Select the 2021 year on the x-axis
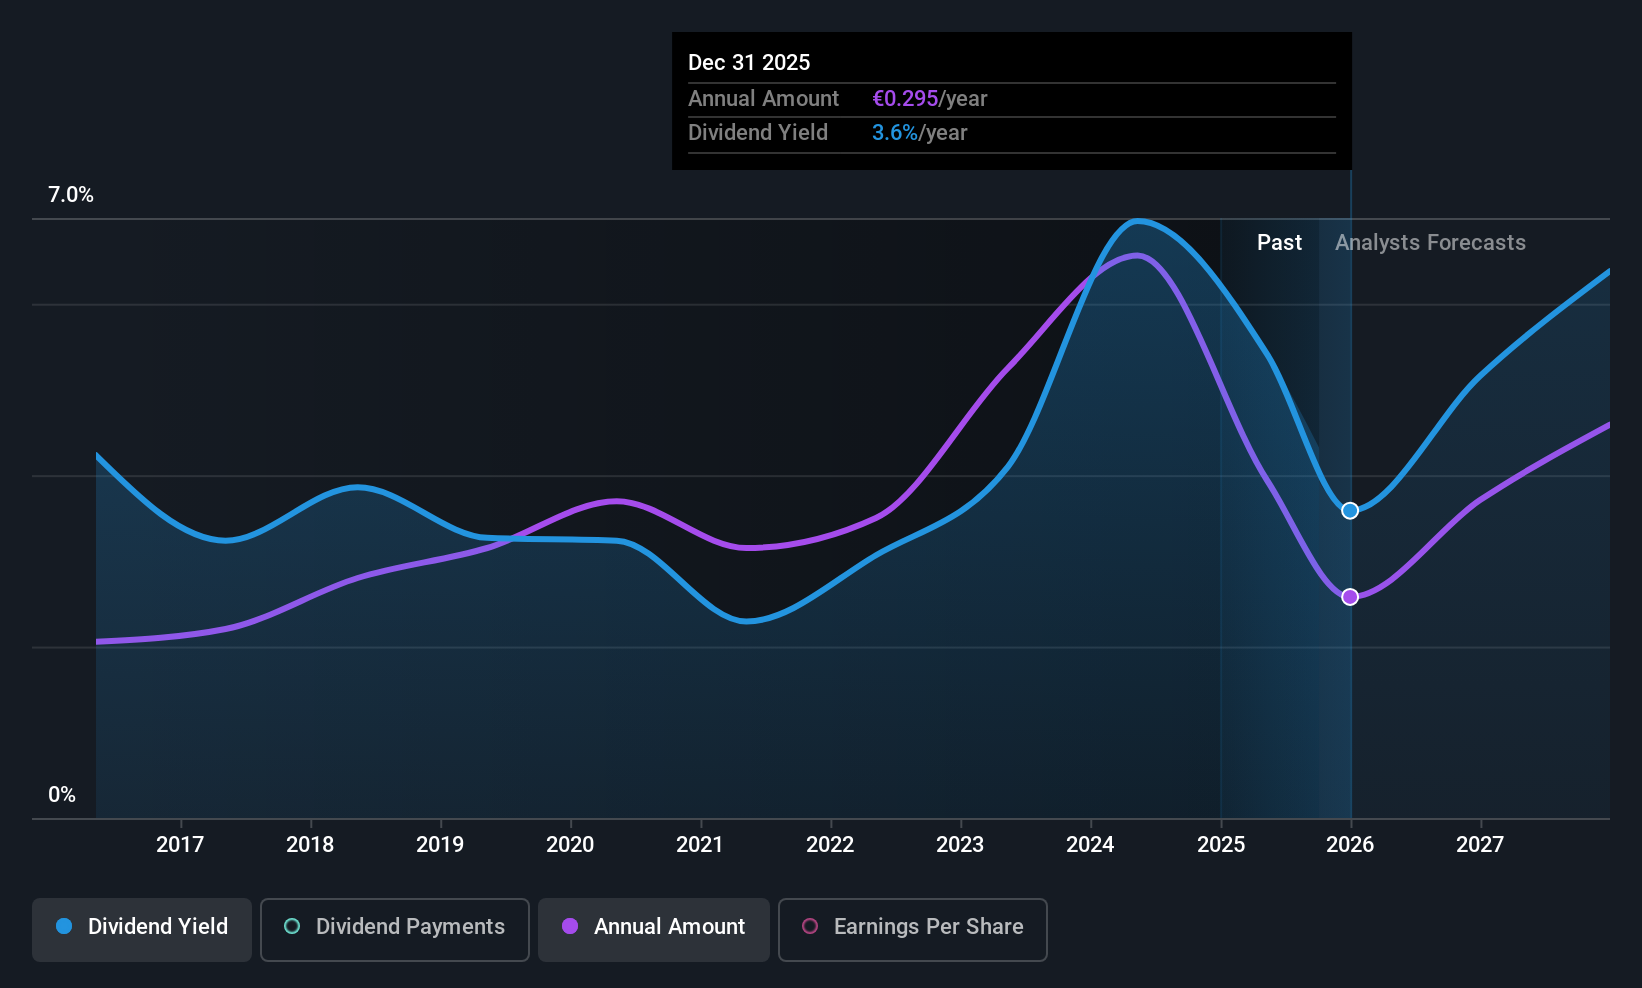 [x=700, y=845]
